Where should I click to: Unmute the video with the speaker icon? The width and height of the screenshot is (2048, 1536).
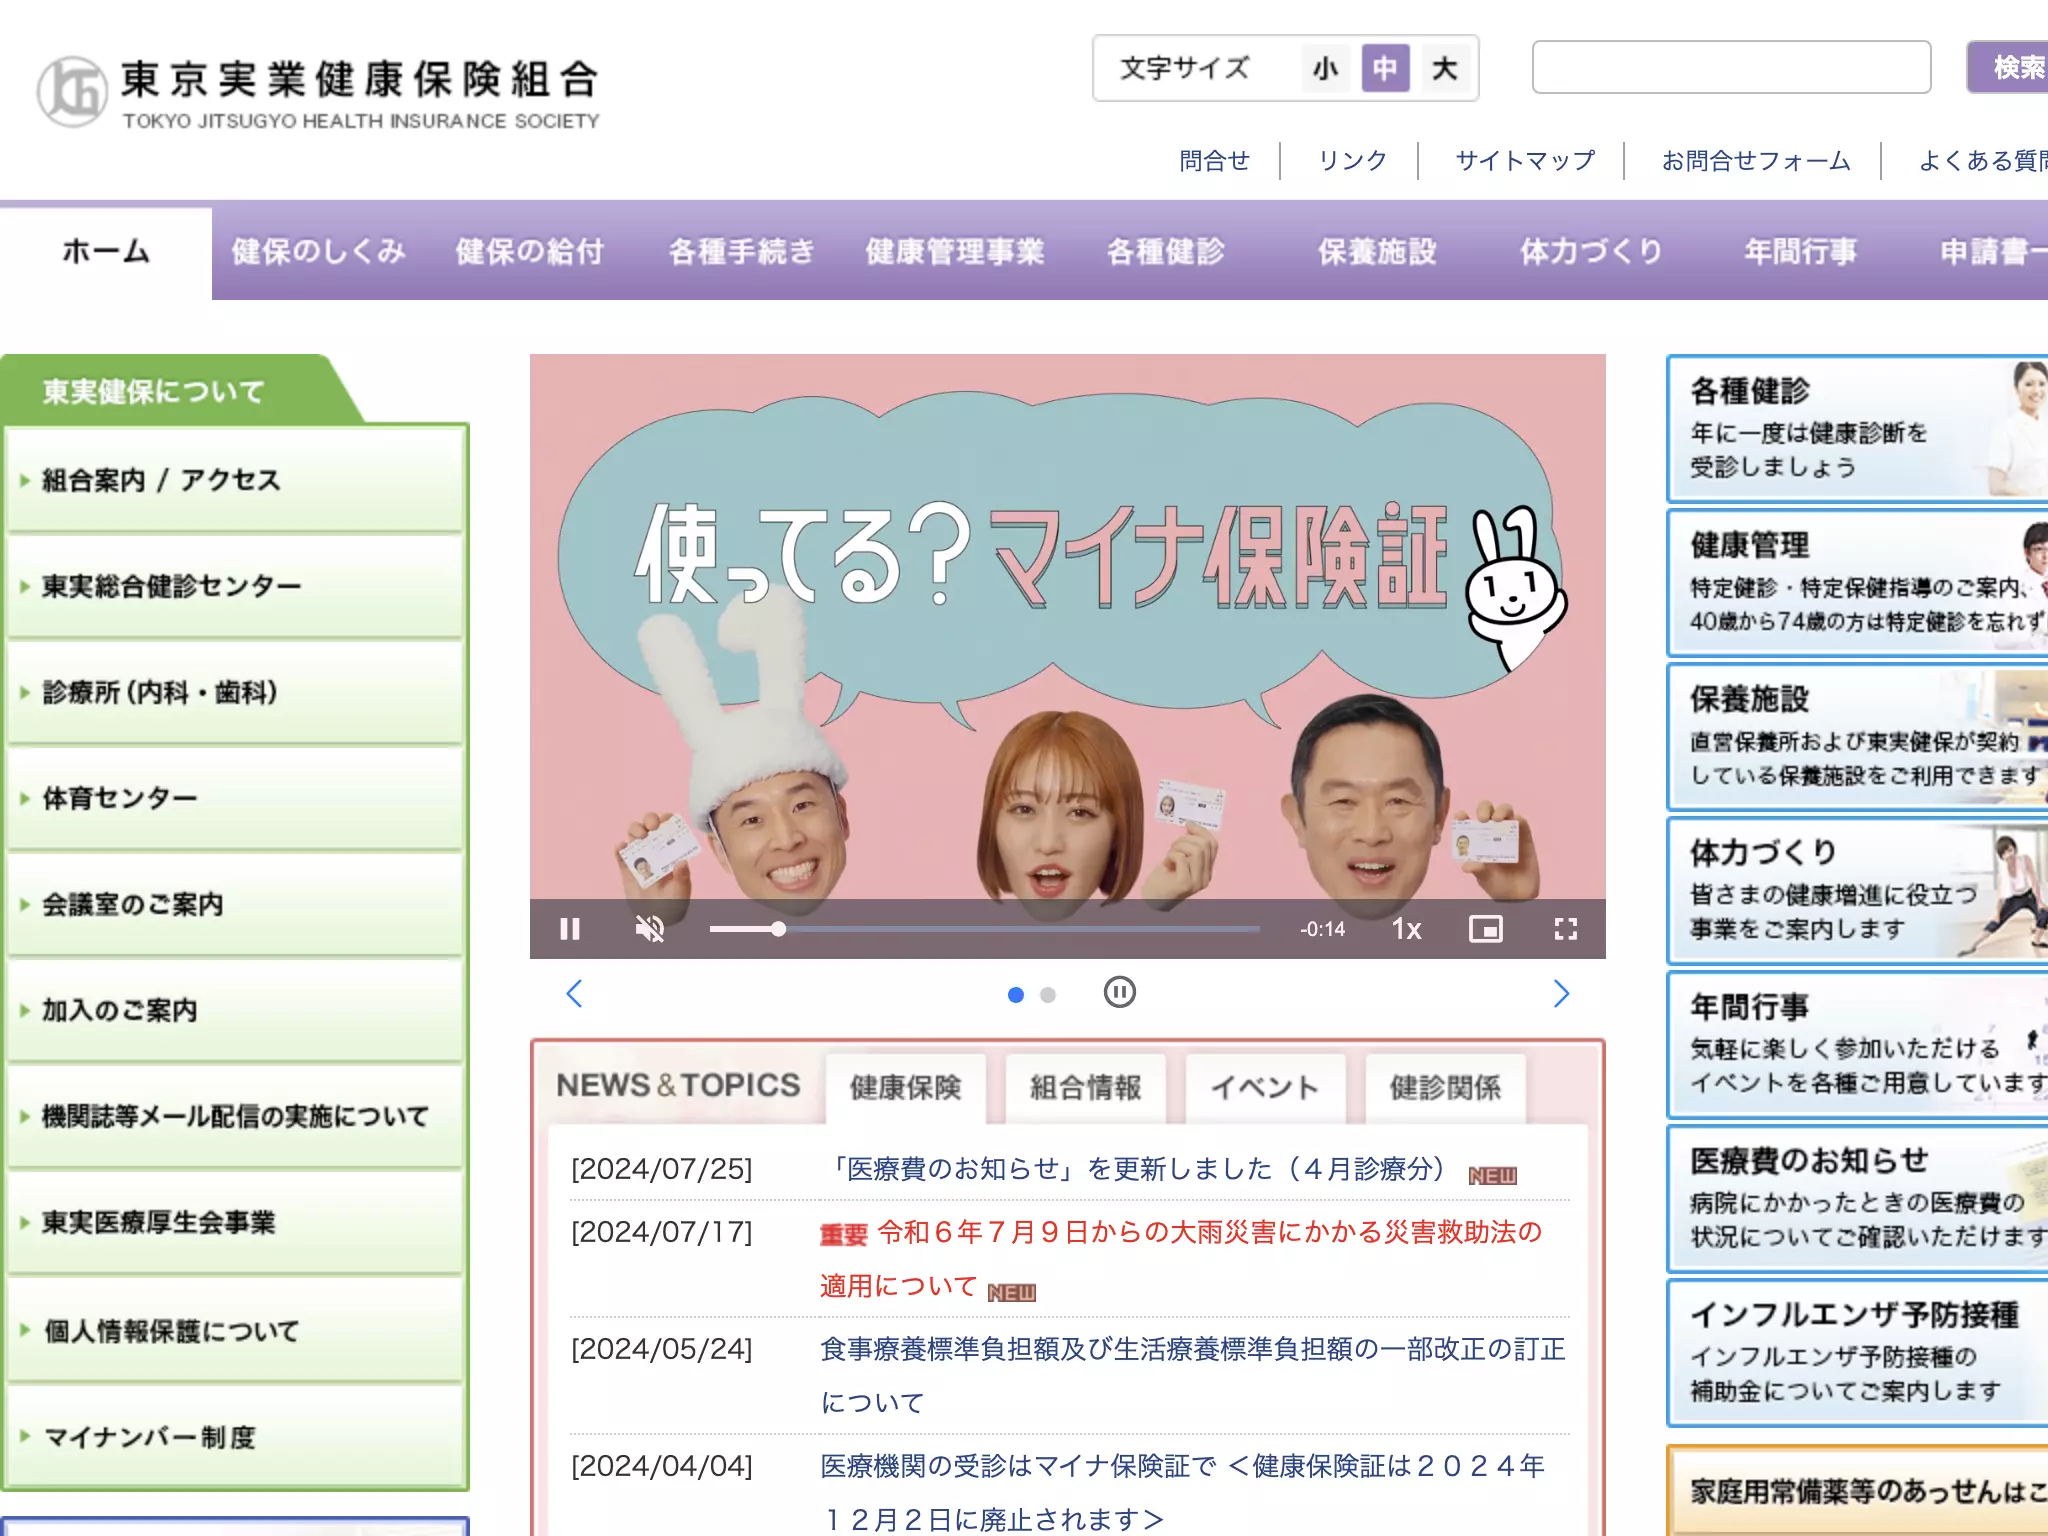tap(650, 929)
